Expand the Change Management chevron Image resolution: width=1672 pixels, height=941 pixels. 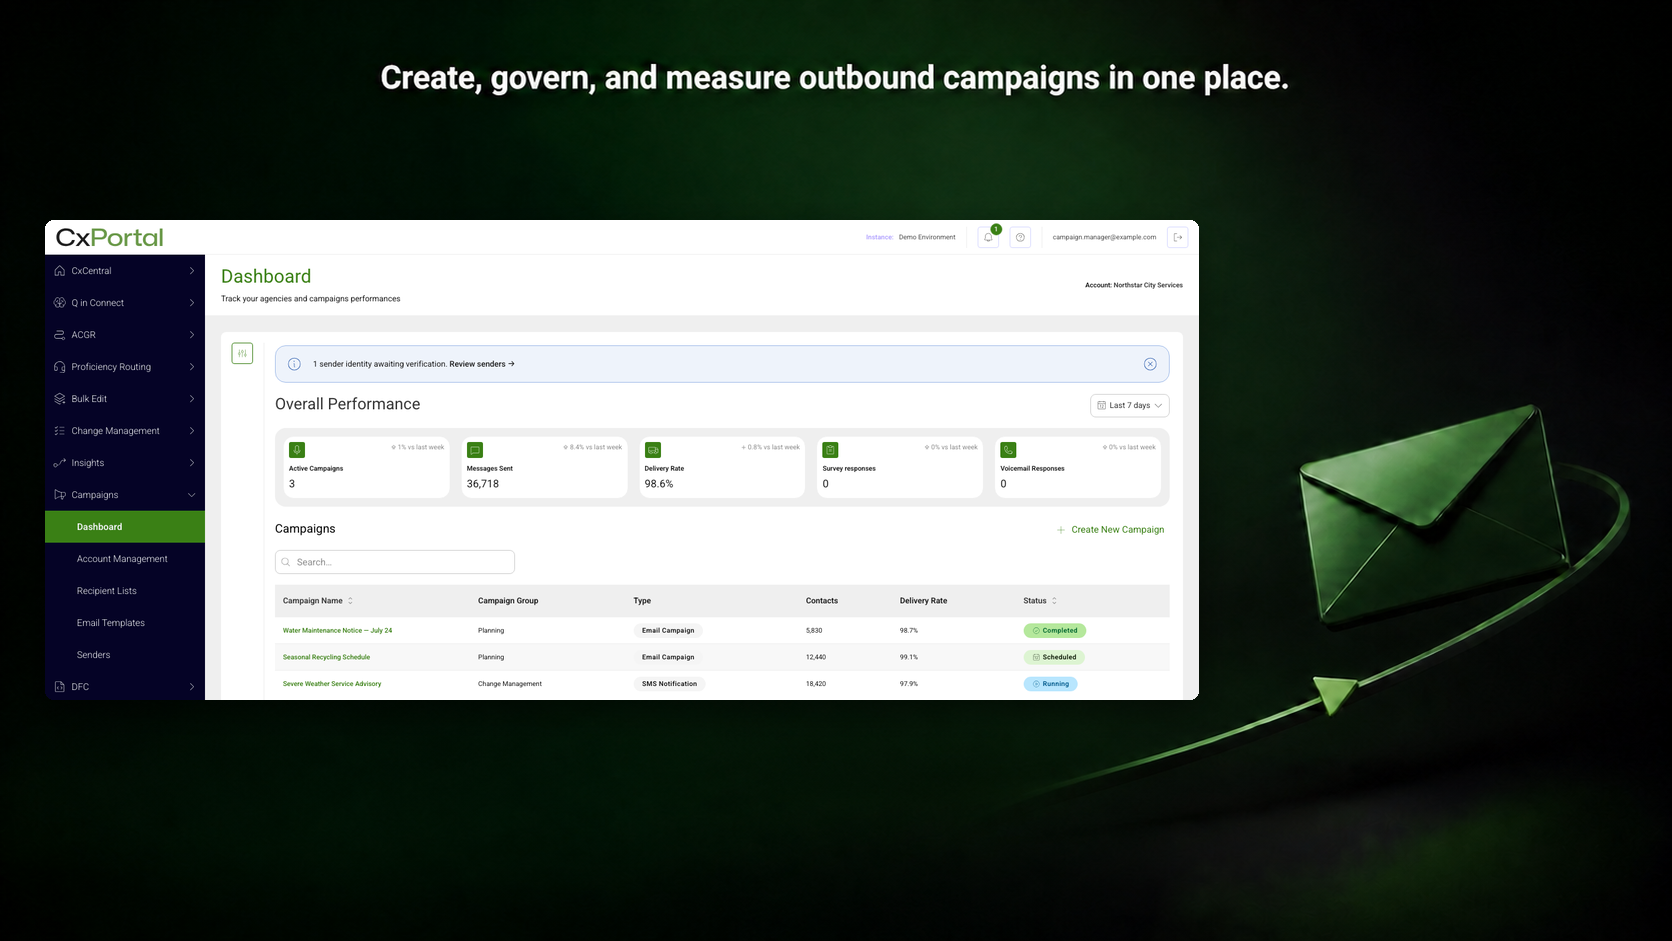tap(192, 431)
